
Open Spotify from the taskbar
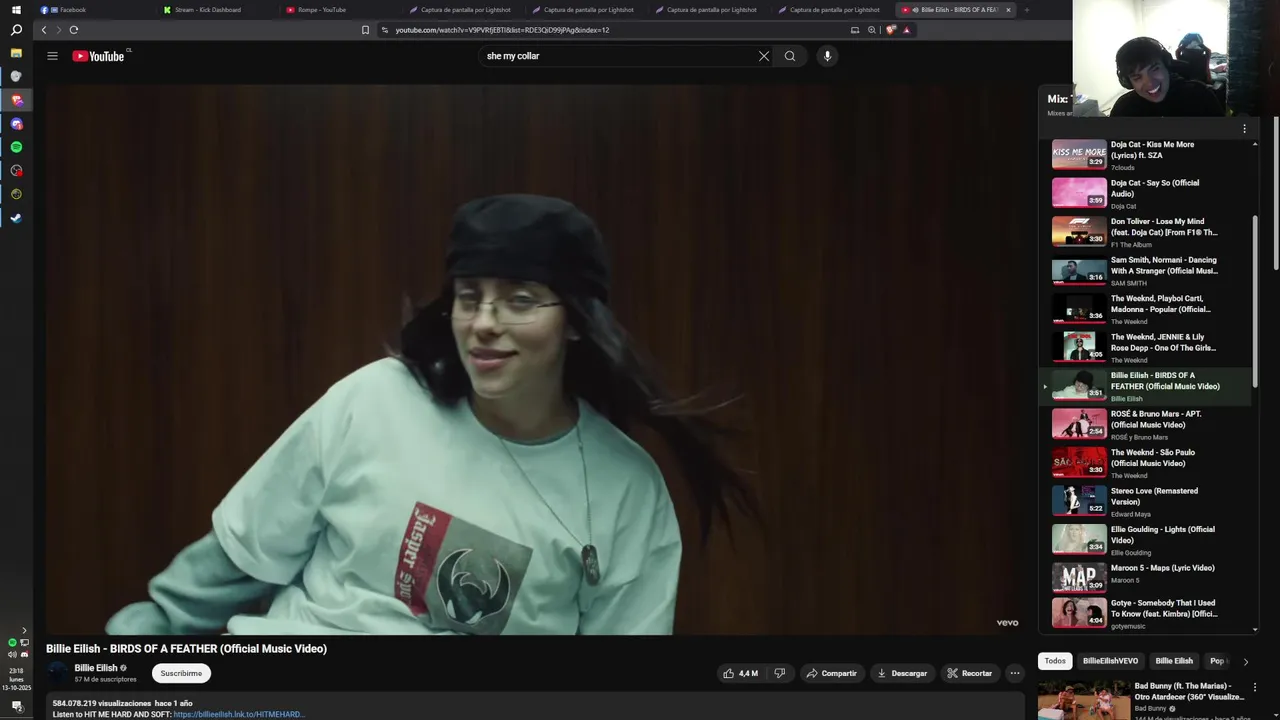[x=16, y=147]
